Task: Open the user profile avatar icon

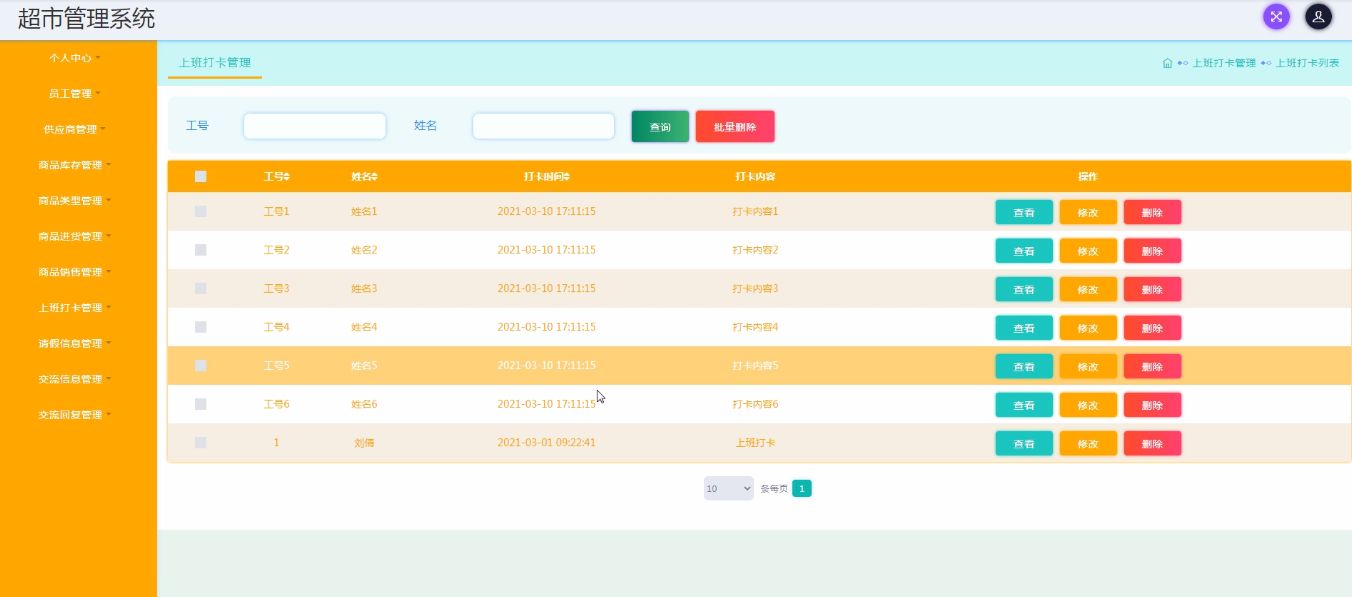Action: [x=1319, y=17]
